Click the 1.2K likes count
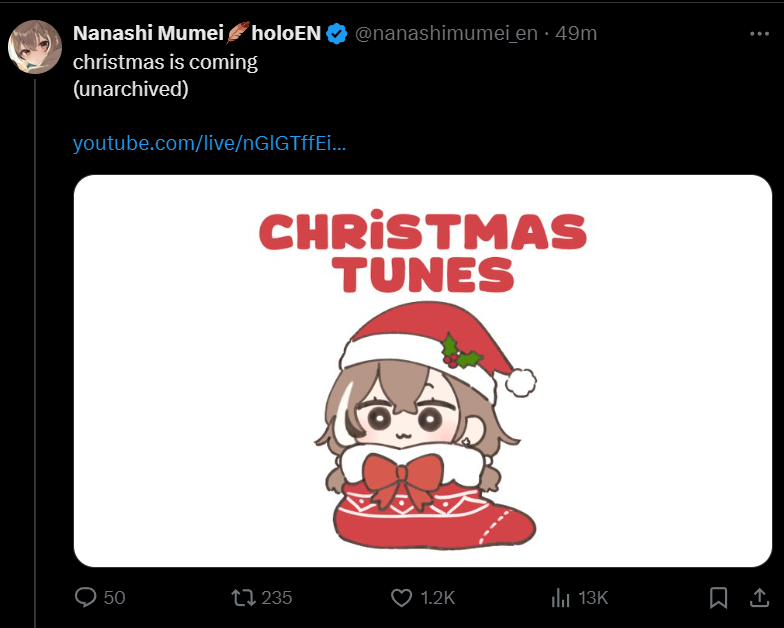784x628 pixels. click(437, 598)
